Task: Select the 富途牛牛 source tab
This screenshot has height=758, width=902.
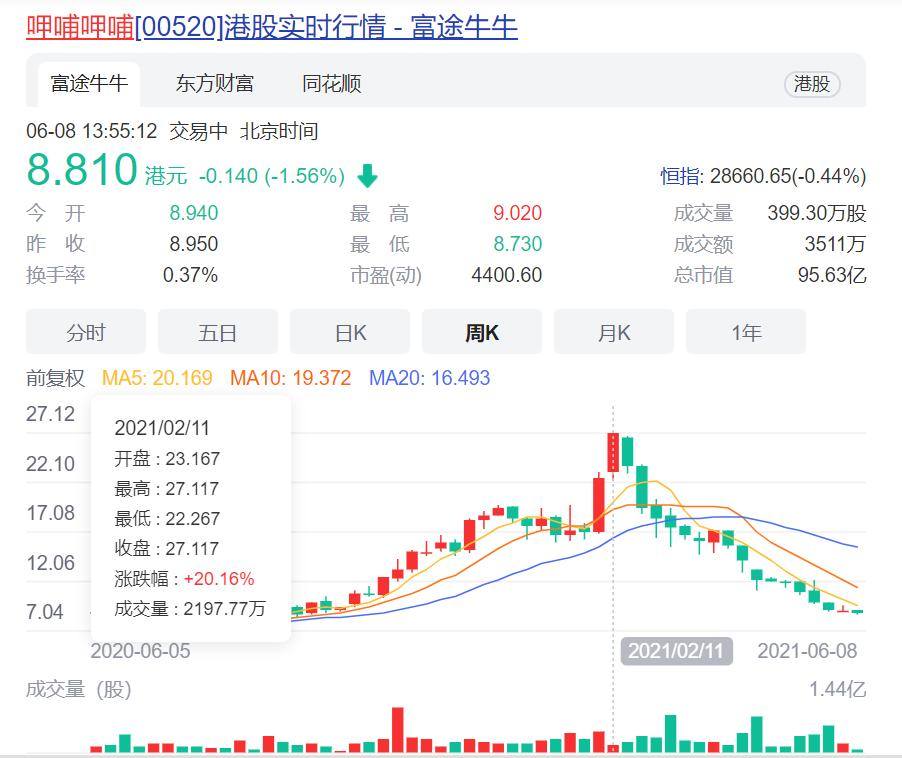Action: 89,84
